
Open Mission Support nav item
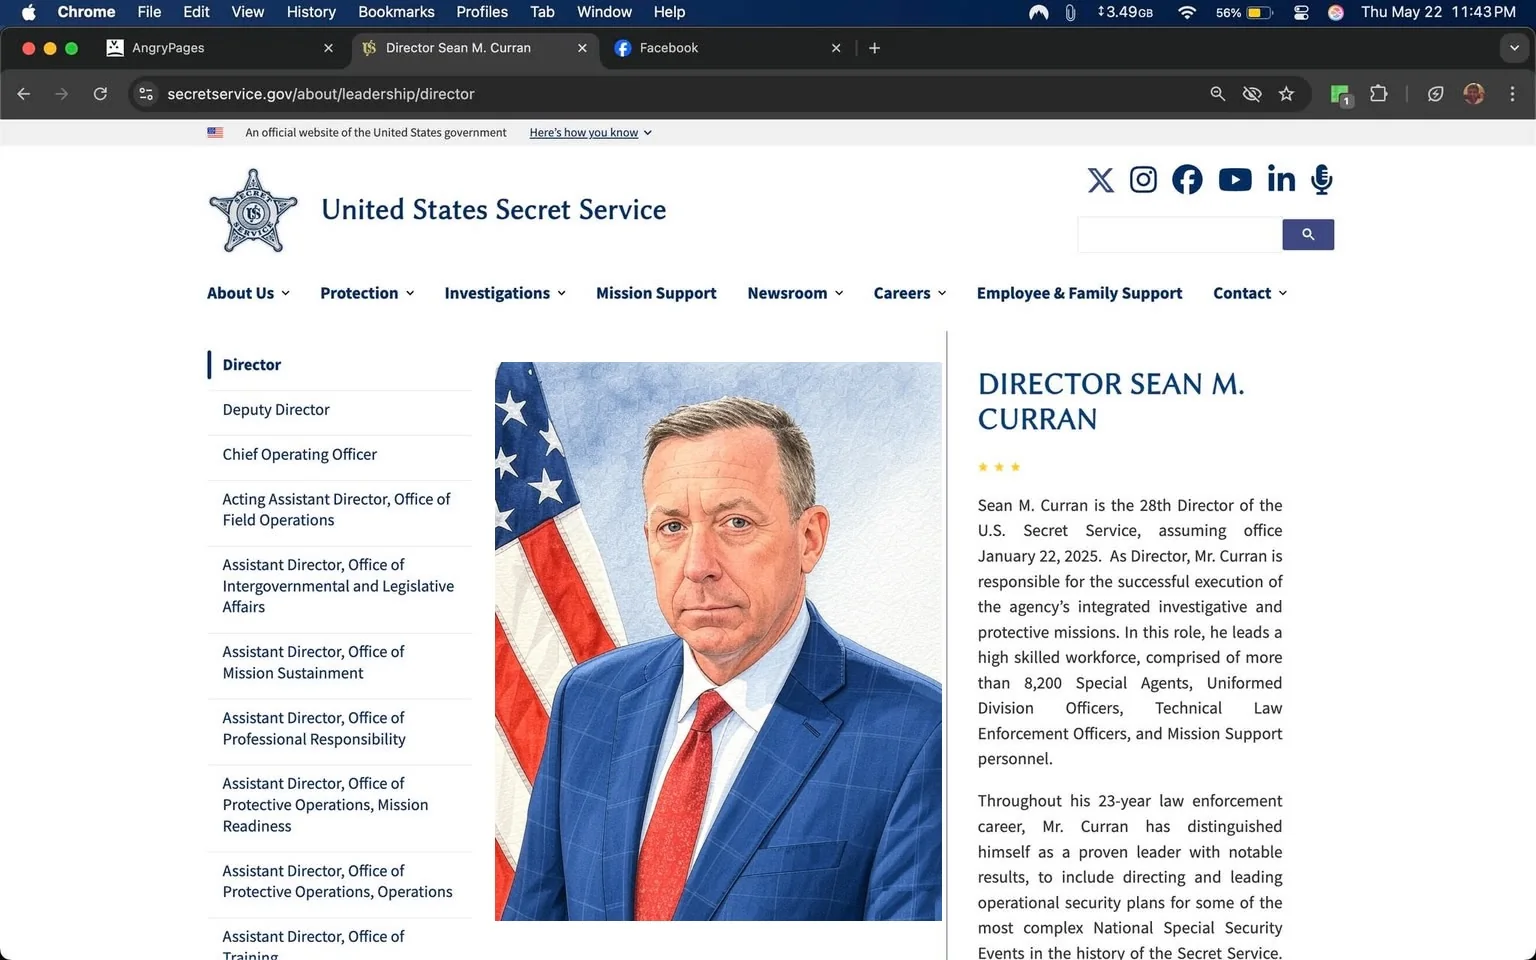point(656,293)
